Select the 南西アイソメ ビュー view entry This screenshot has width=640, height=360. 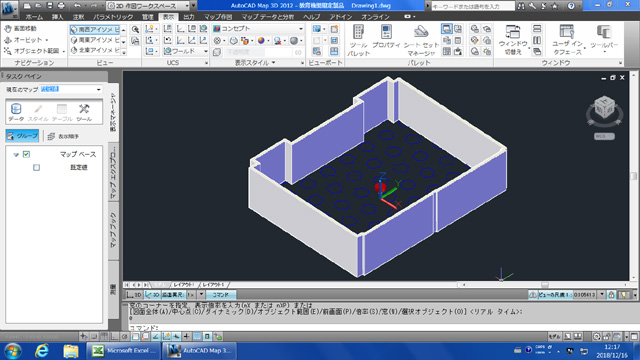[x=95, y=29]
